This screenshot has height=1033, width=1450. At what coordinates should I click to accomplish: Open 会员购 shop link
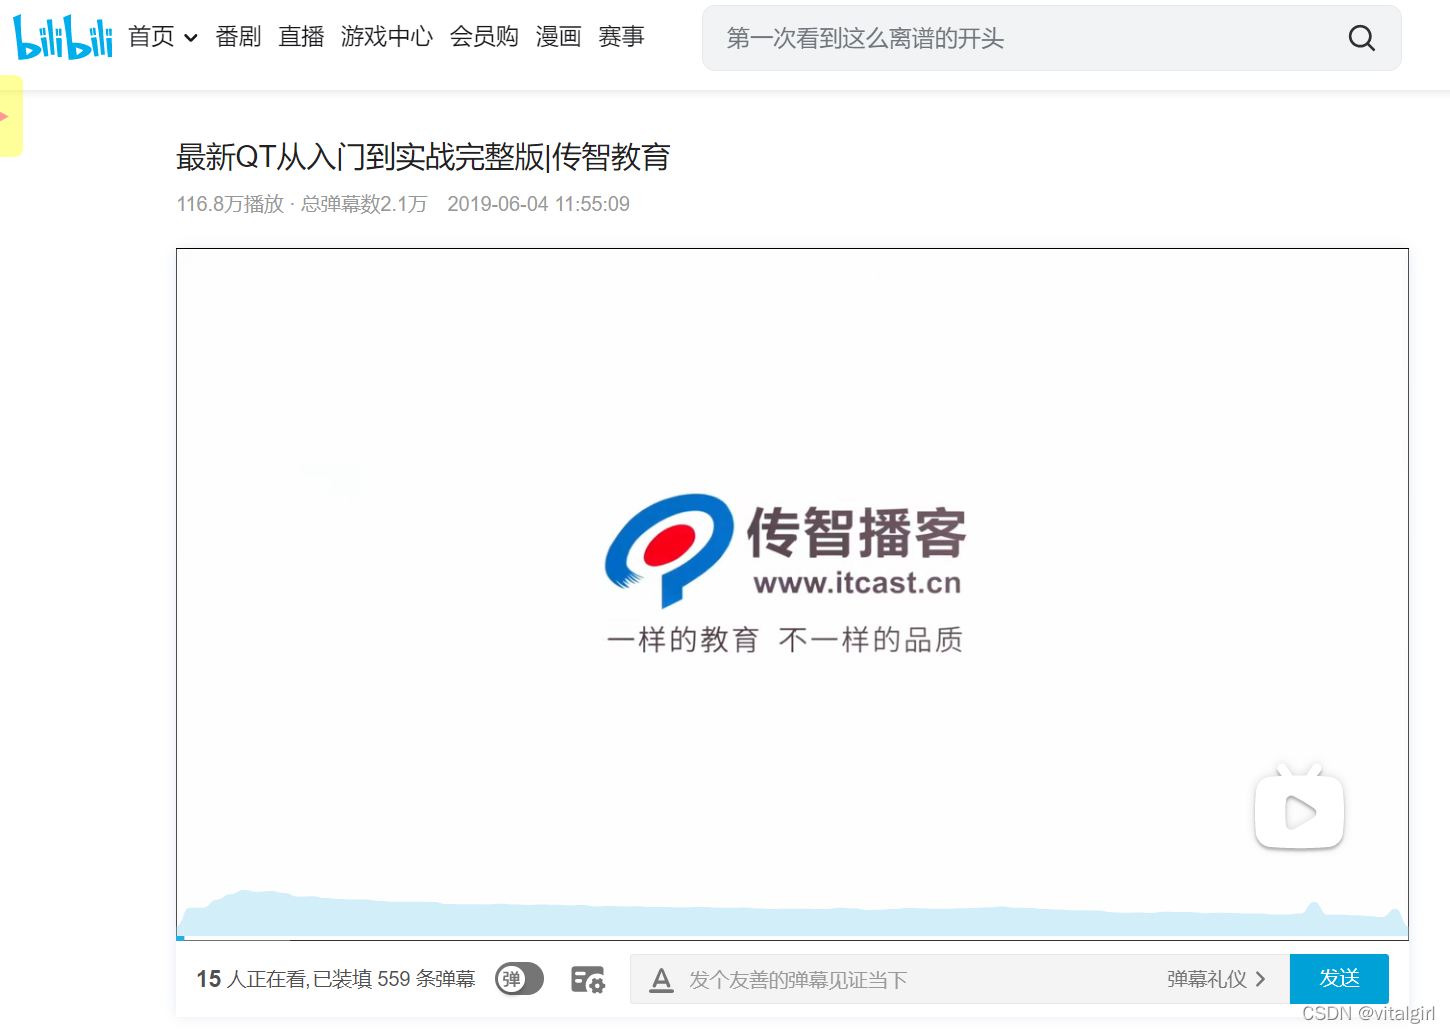pos(484,37)
